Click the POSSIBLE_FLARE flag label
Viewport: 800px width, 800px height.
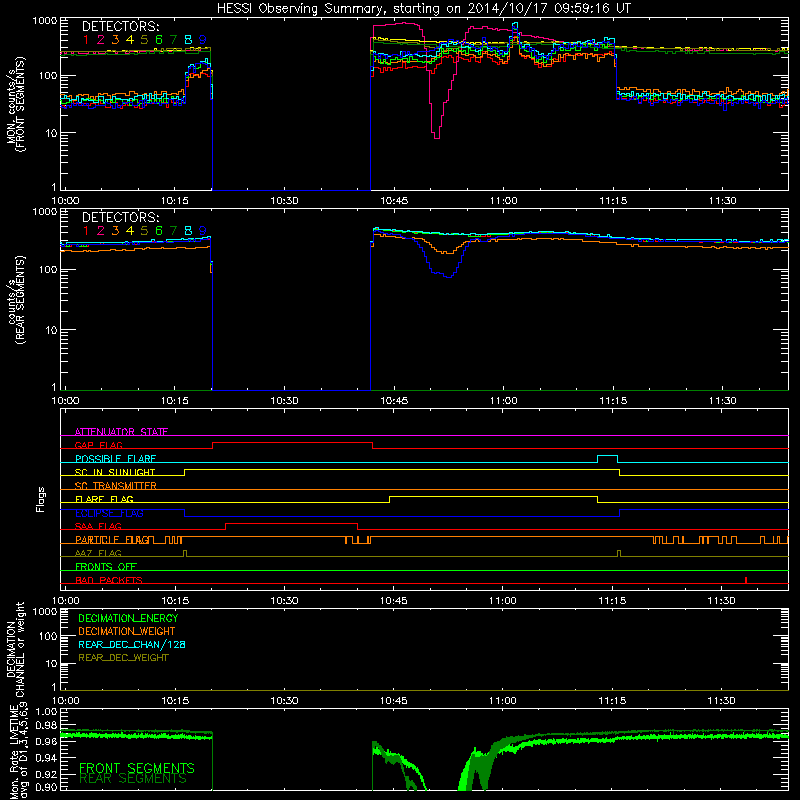pyautogui.click(x=115, y=459)
